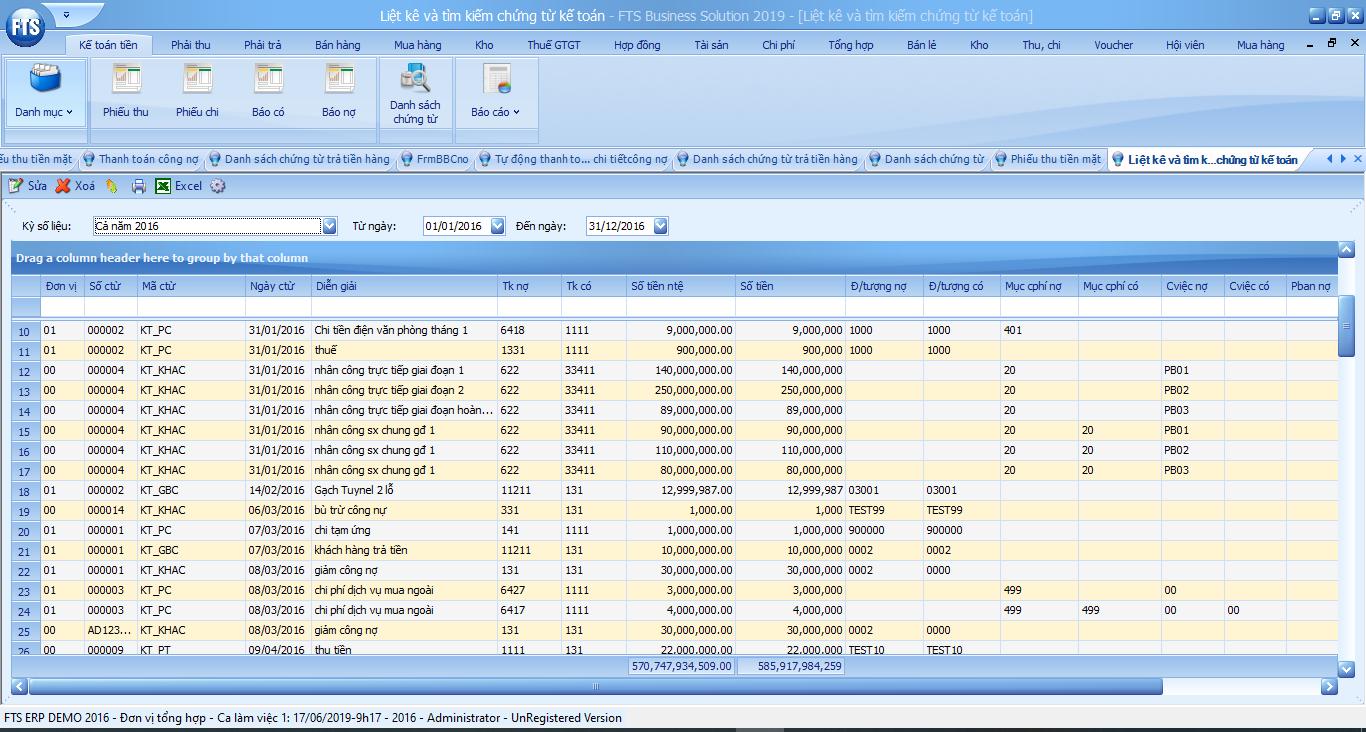Screen dimensions: 1366x732
Task: Open the Voucher ribbon tab
Action: click(x=1114, y=45)
